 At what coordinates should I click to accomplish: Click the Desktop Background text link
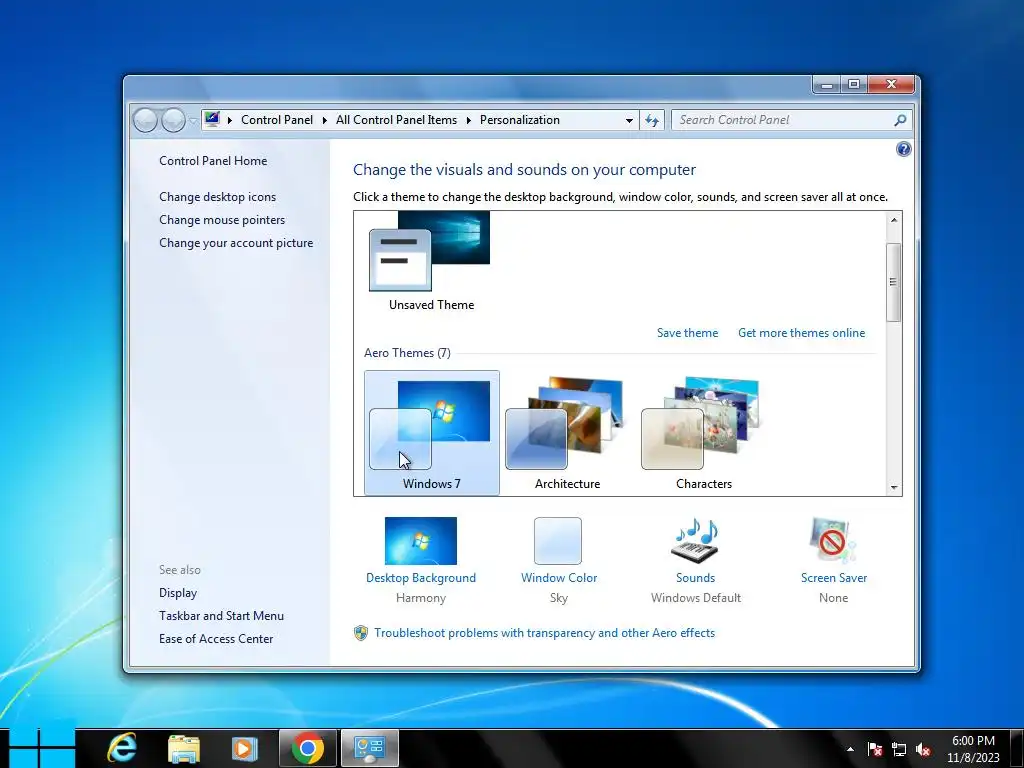coord(421,578)
